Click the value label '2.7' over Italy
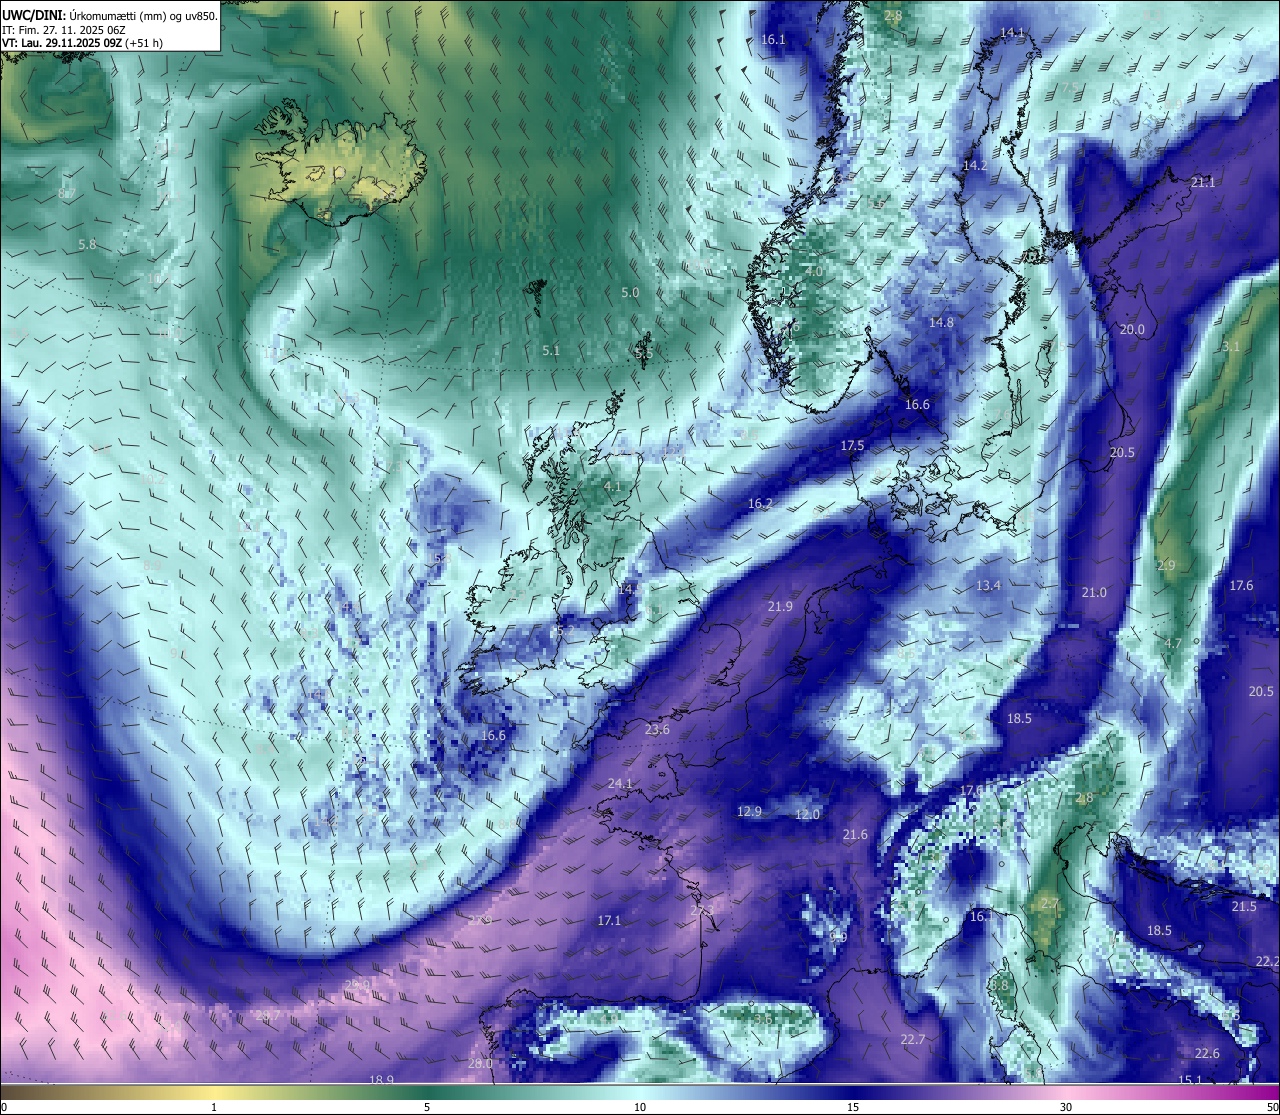This screenshot has width=1280, height=1115. click(1049, 904)
